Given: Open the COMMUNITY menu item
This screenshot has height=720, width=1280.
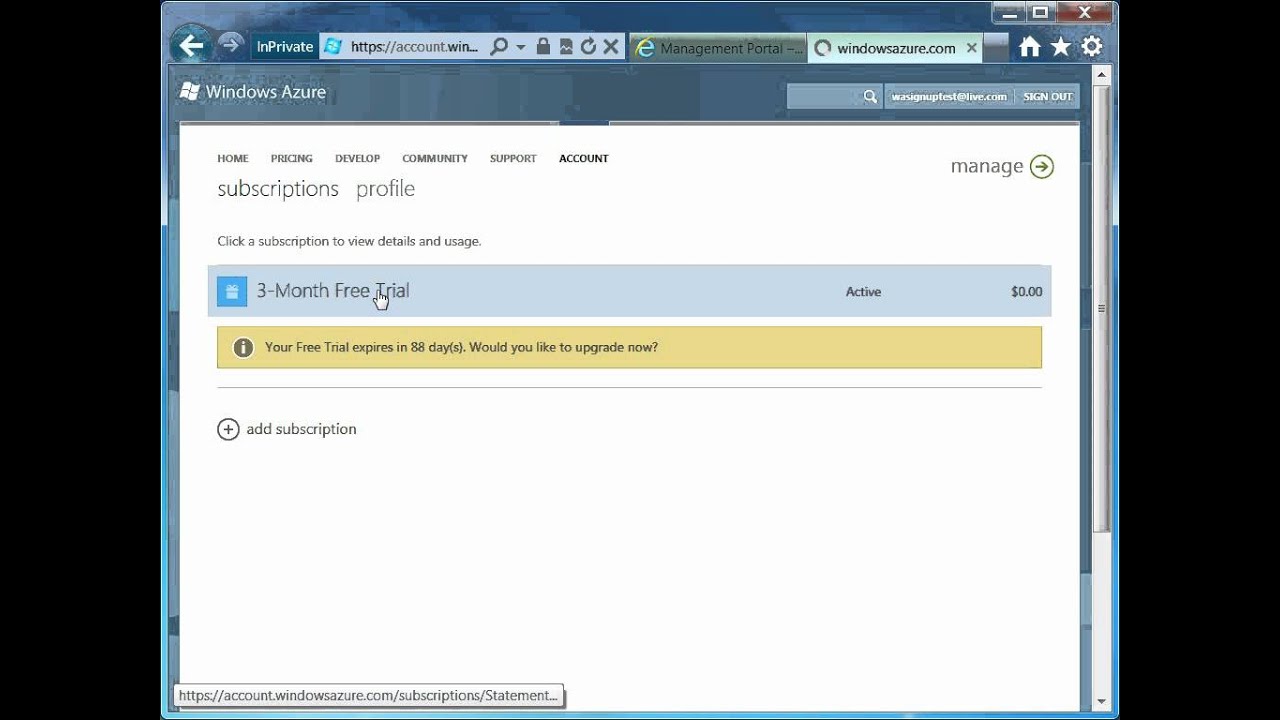Looking at the screenshot, I should 435,158.
